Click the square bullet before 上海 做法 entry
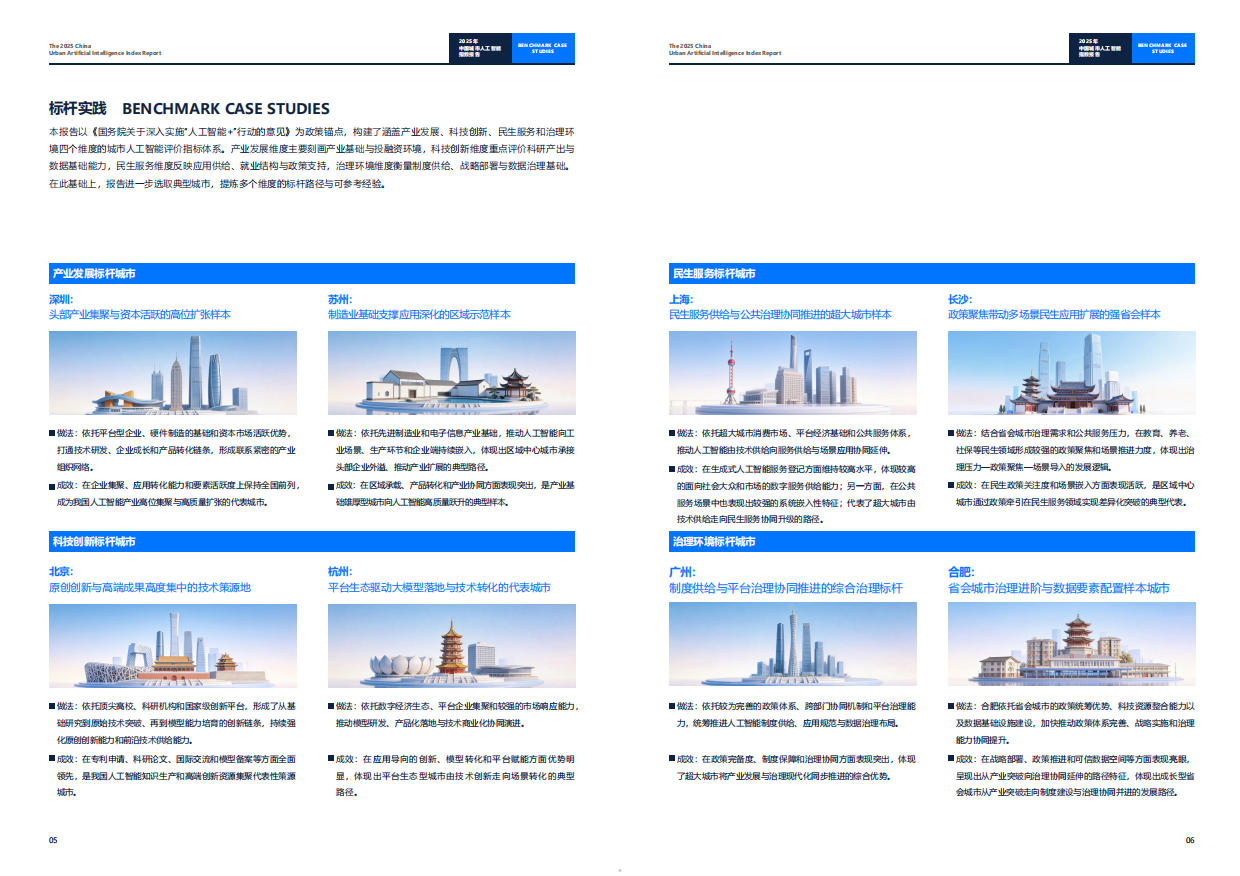 672,434
